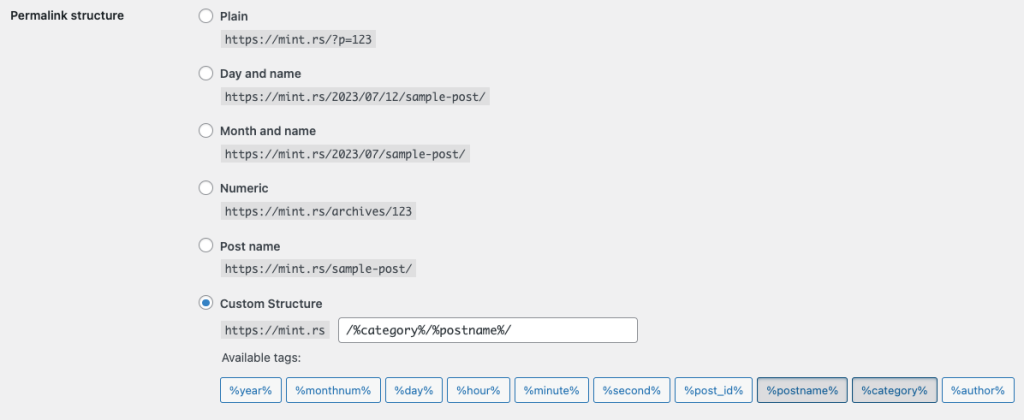
Task: Add the %hour% tag
Action: [x=479, y=390]
